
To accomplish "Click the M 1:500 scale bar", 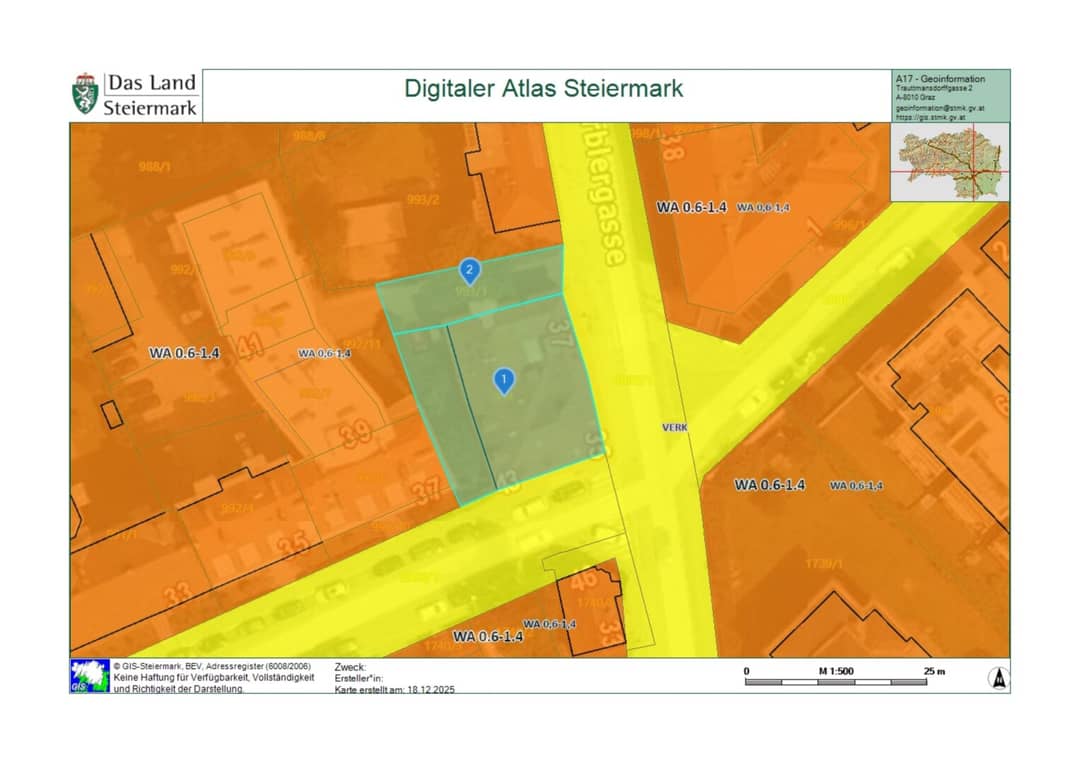I will pyautogui.click(x=836, y=676).
